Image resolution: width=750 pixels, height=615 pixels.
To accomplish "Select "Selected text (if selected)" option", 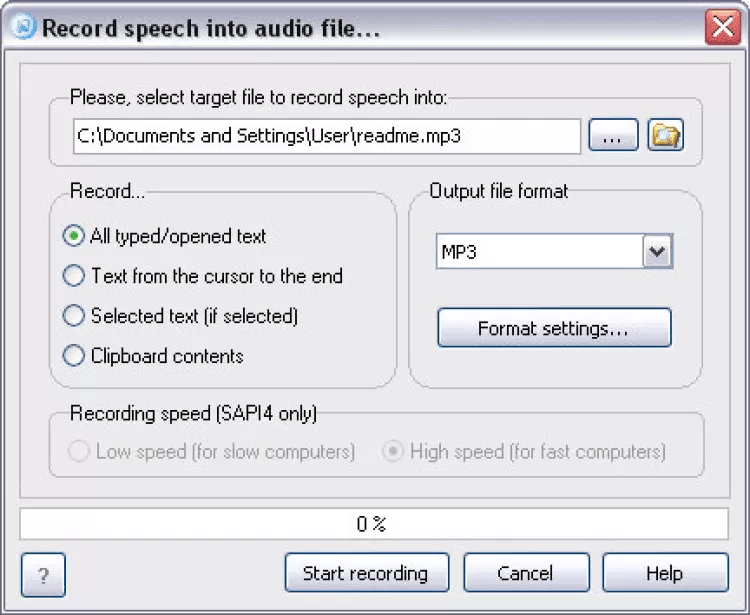I will (73, 316).
